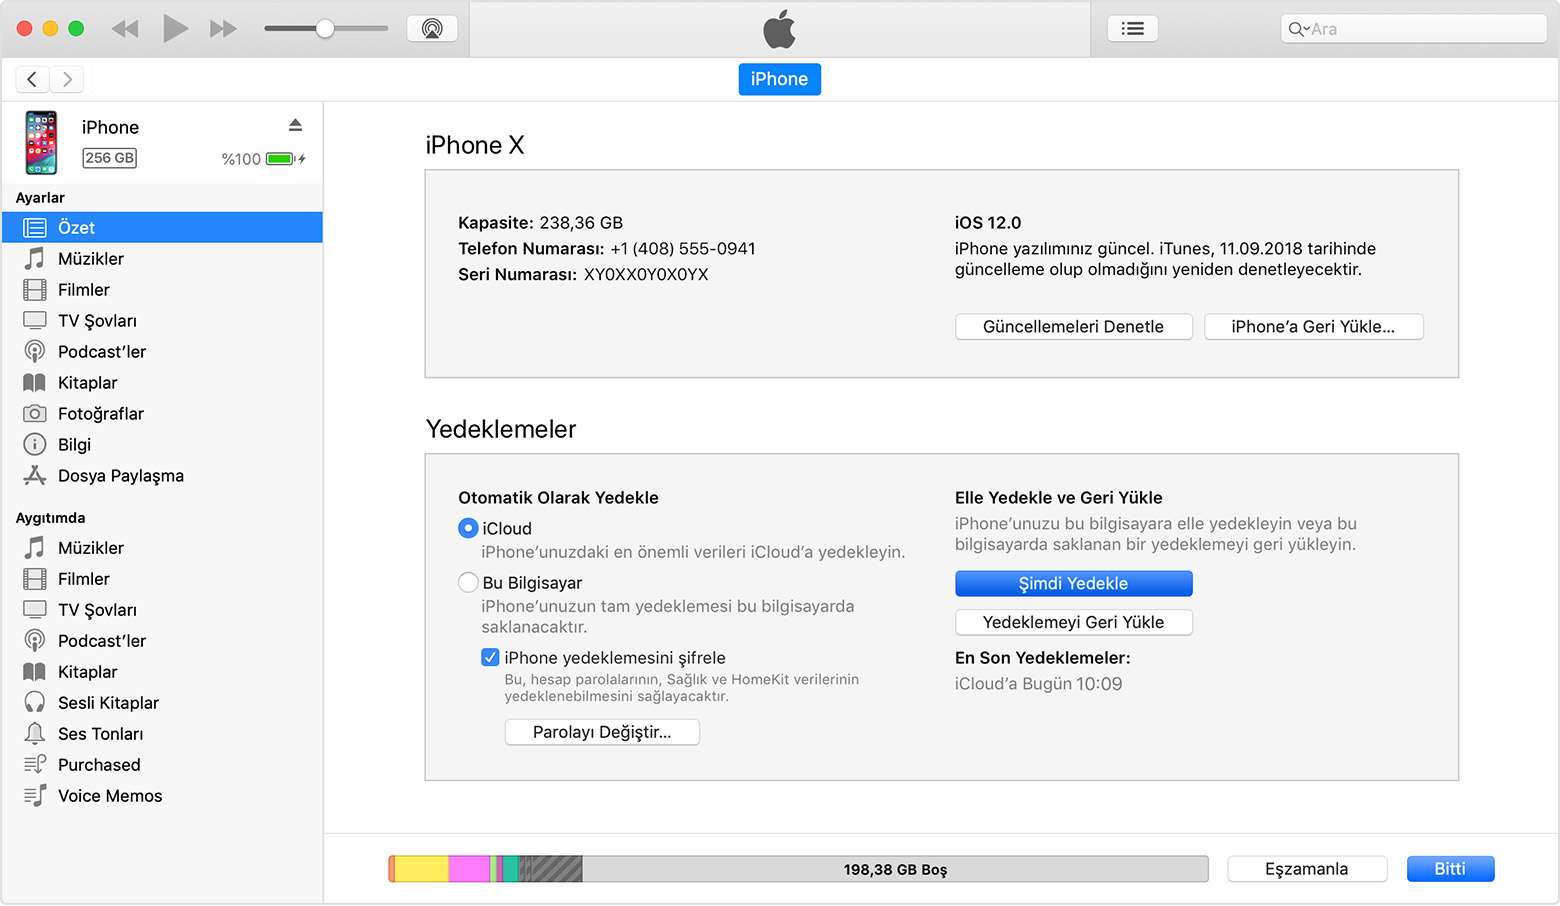
Task: Open the AirPlay output menu
Action: tap(432, 28)
